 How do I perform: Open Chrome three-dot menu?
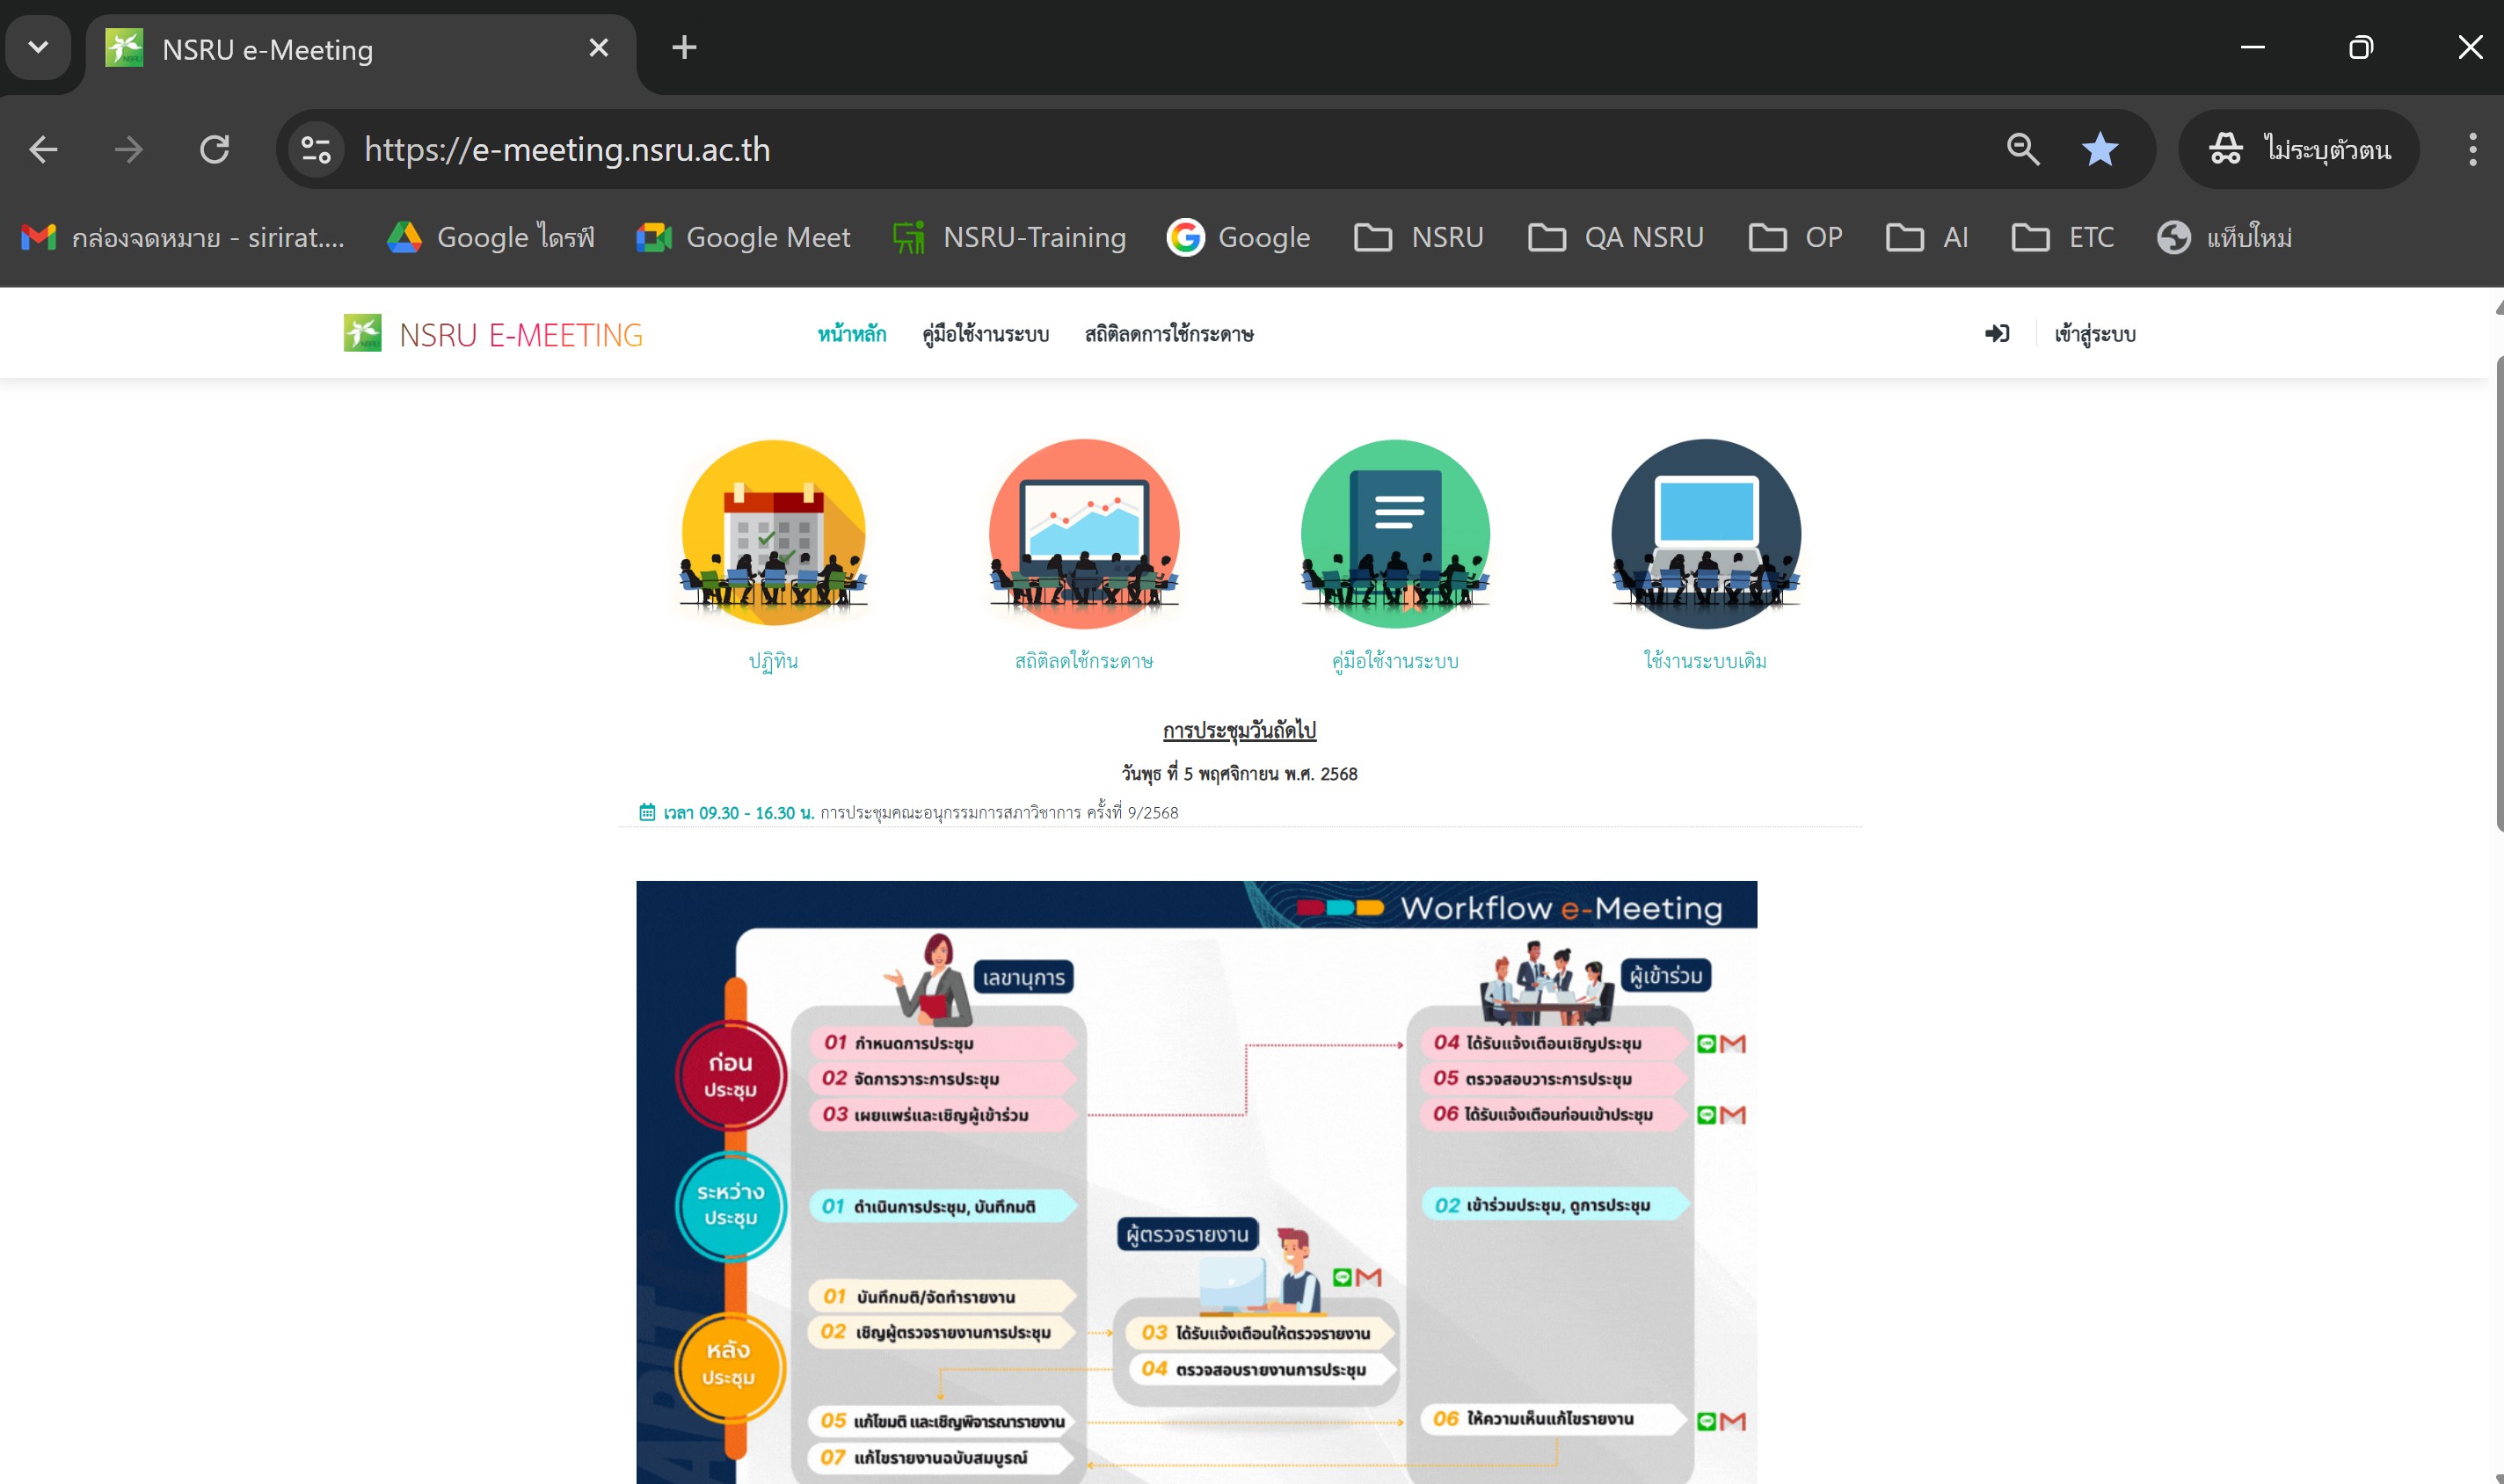pos(2472,150)
